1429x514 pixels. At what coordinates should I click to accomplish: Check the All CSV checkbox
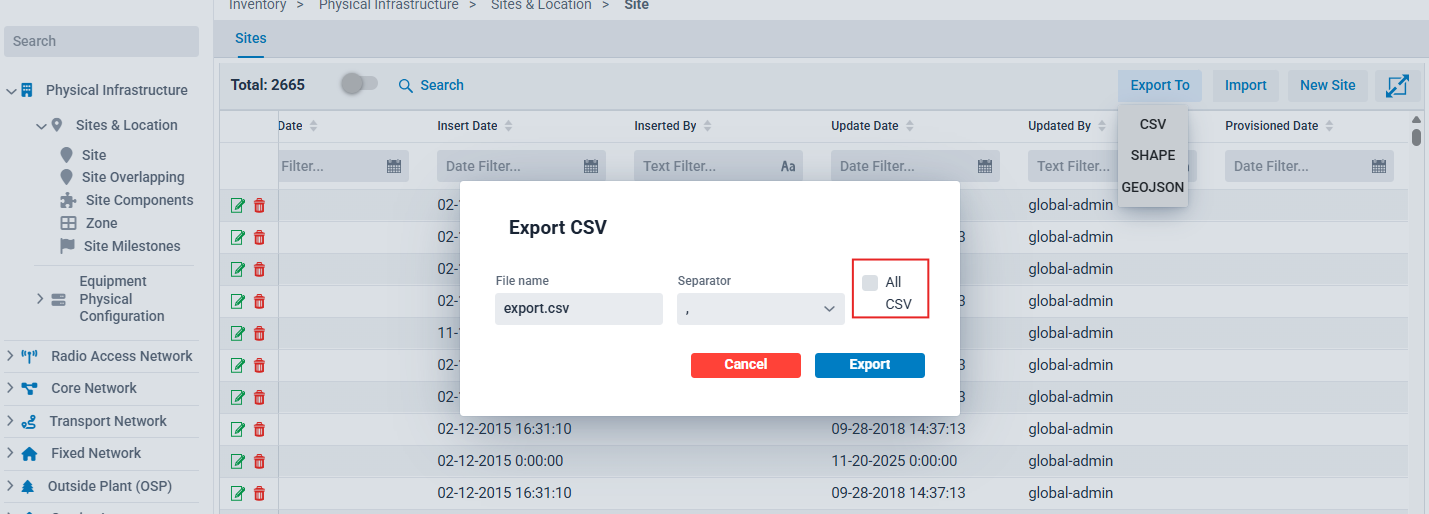click(x=870, y=283)
